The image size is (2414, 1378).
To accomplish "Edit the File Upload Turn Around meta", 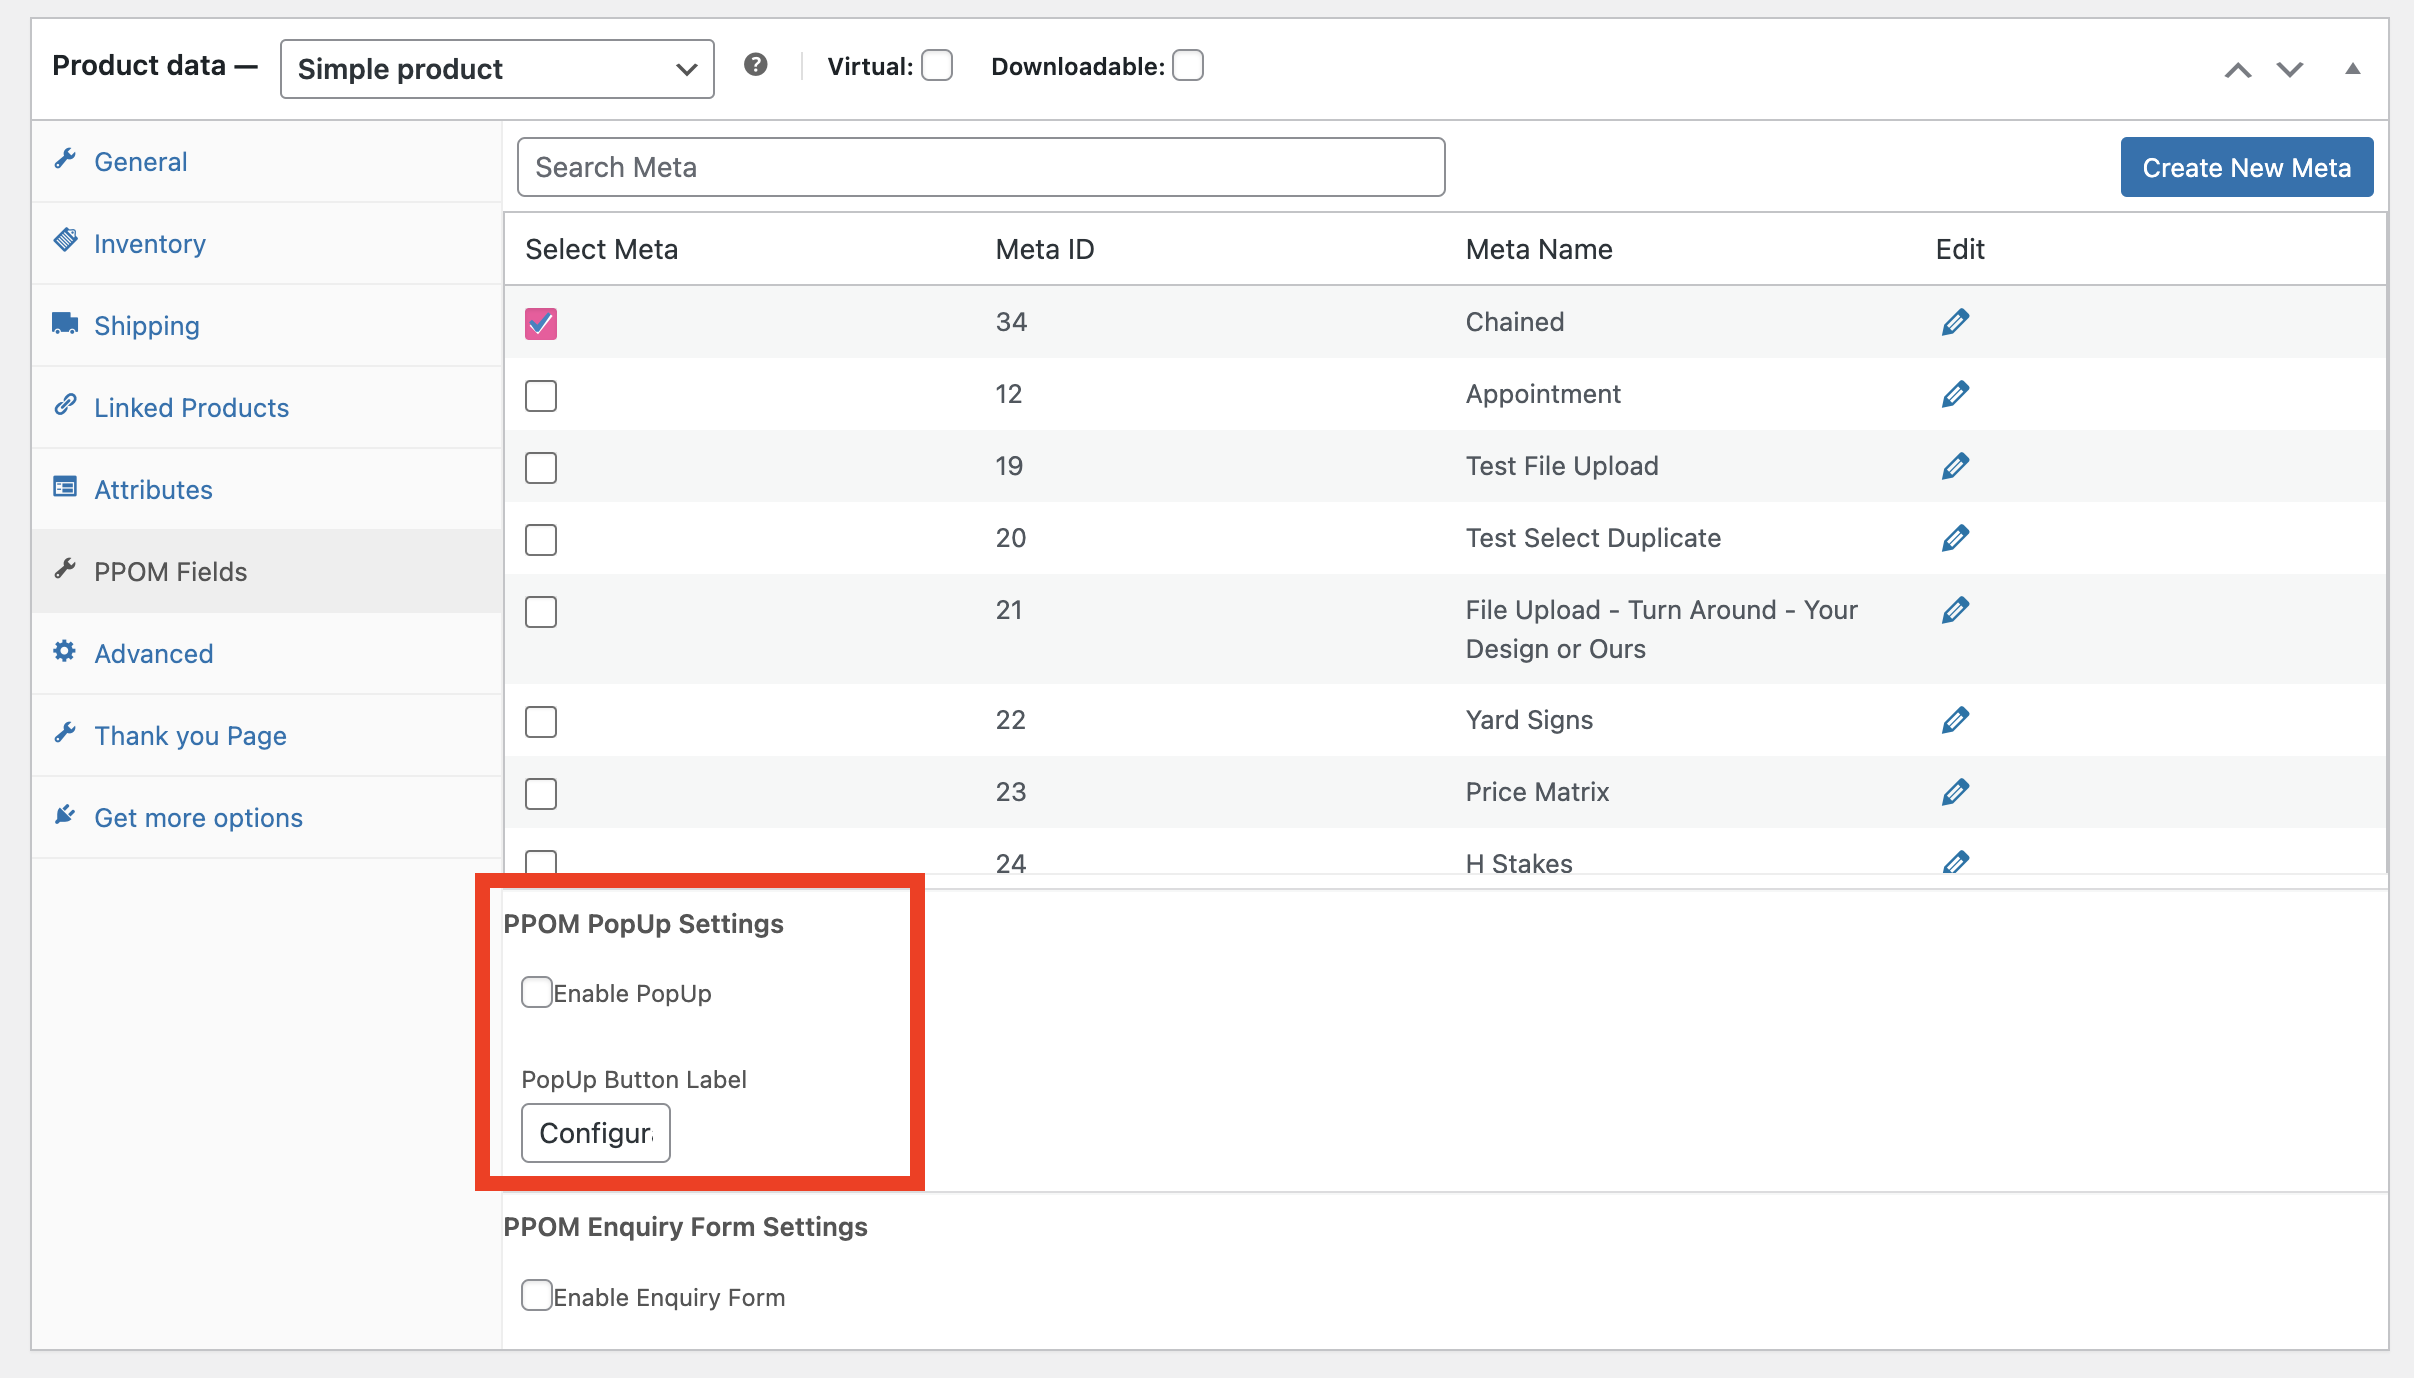I will [1954, 609].
